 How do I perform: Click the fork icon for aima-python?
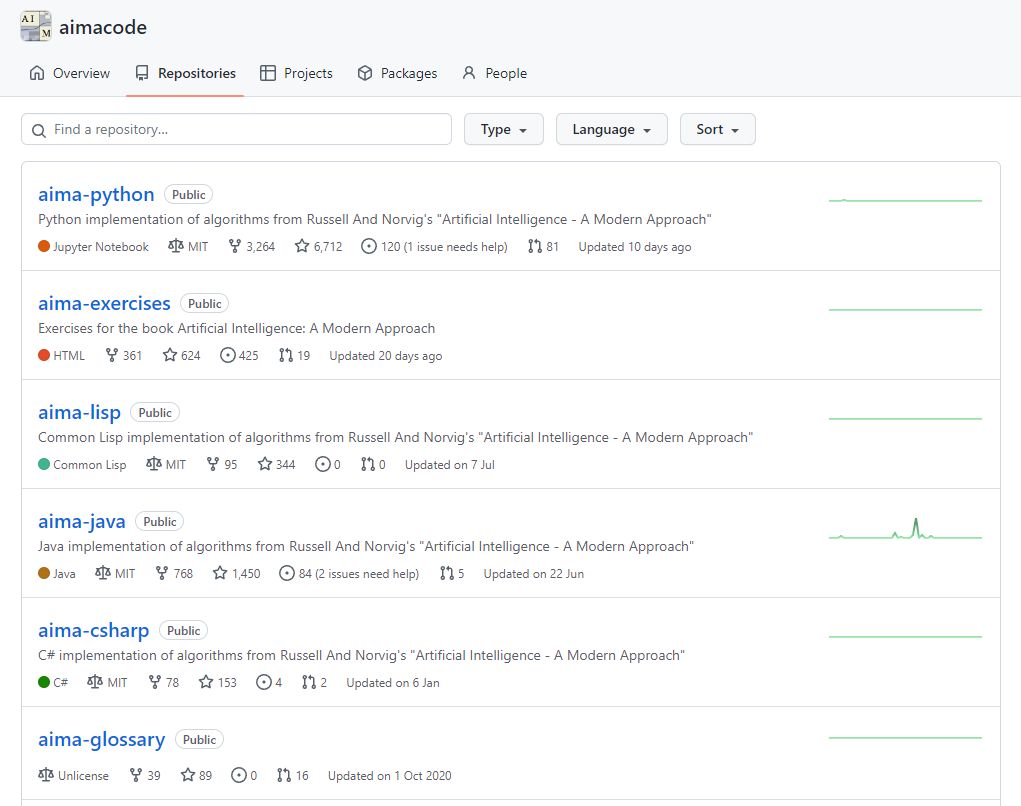pyautogui.click(x=235, y=246)
